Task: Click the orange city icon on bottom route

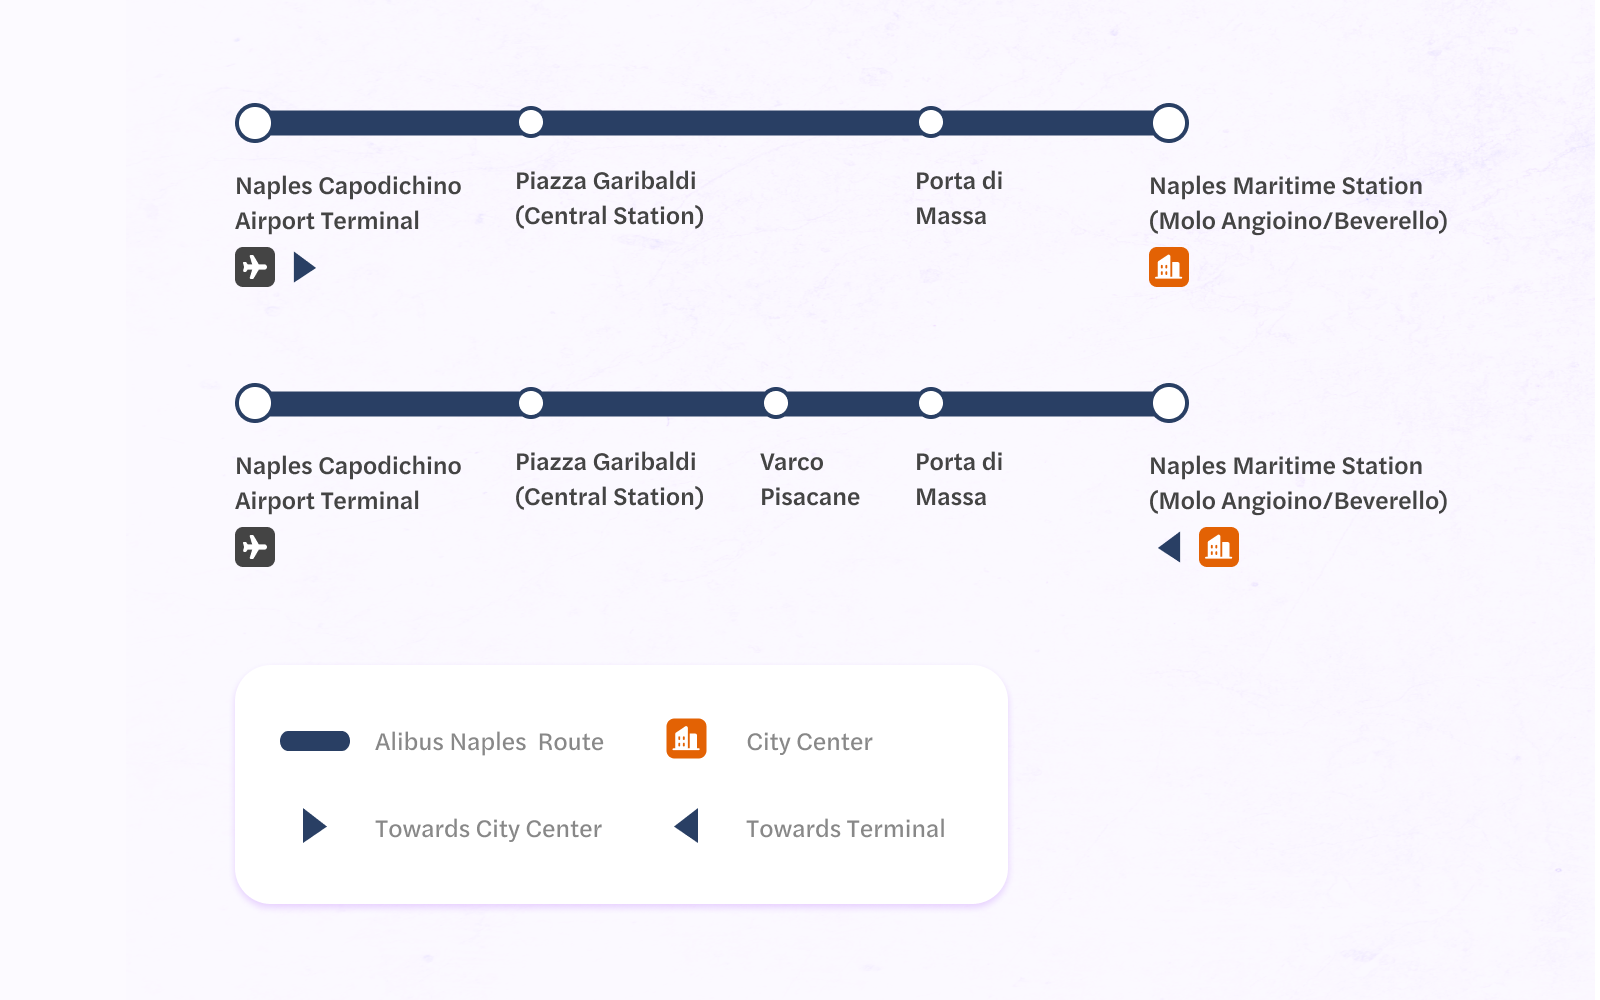Action: (x=1219, y=547)
